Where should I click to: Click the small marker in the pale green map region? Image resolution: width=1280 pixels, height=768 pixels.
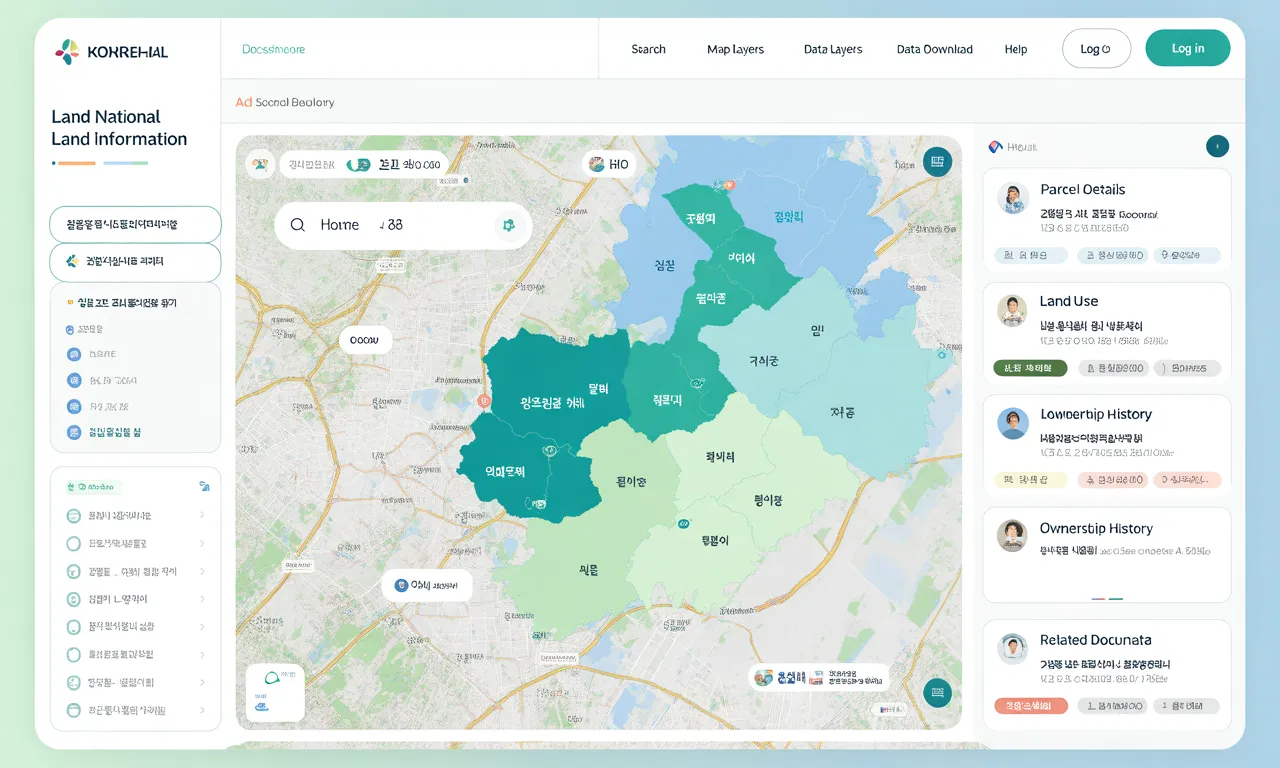point(685,523)
